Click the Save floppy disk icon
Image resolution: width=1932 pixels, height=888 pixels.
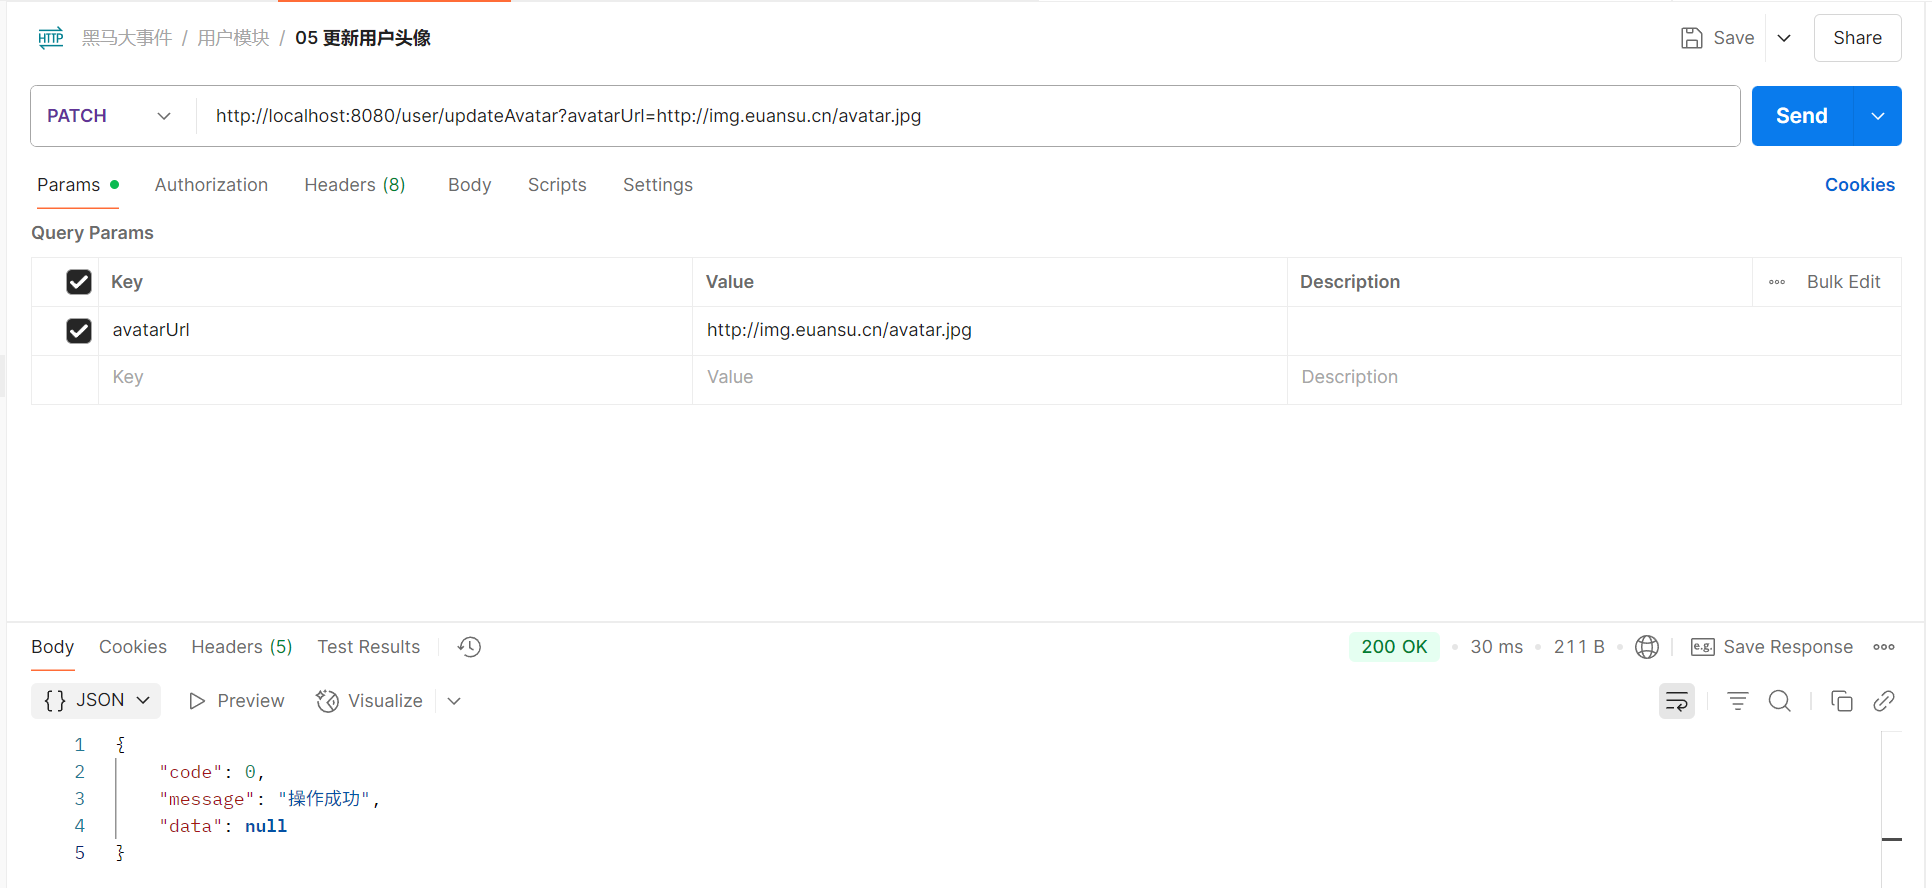click(1691, 38)
